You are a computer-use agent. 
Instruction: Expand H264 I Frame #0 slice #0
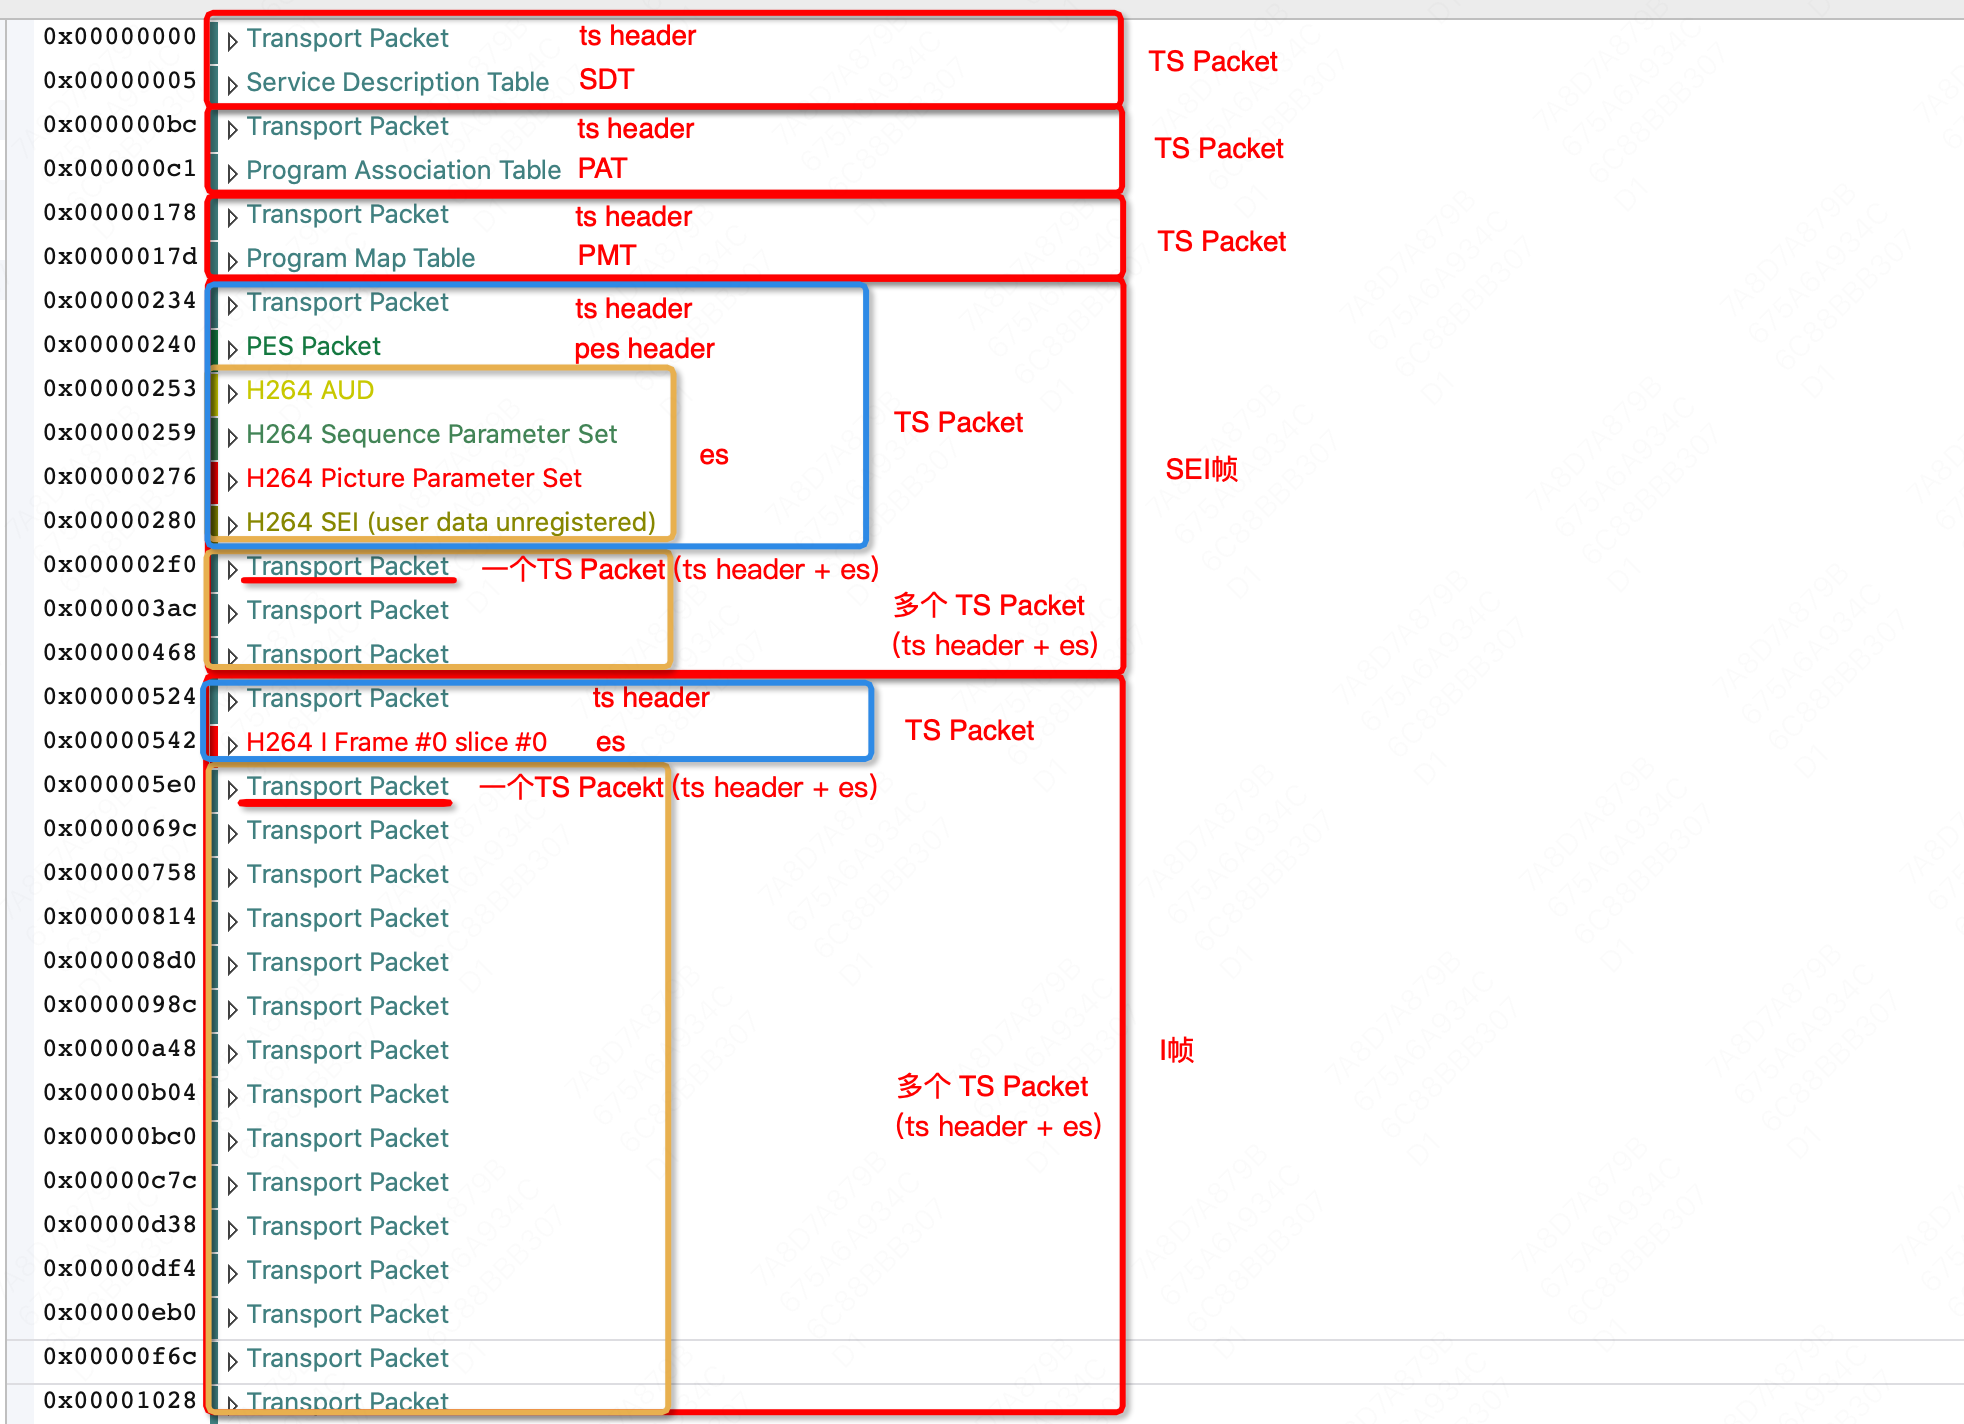[x=232, y=744]
